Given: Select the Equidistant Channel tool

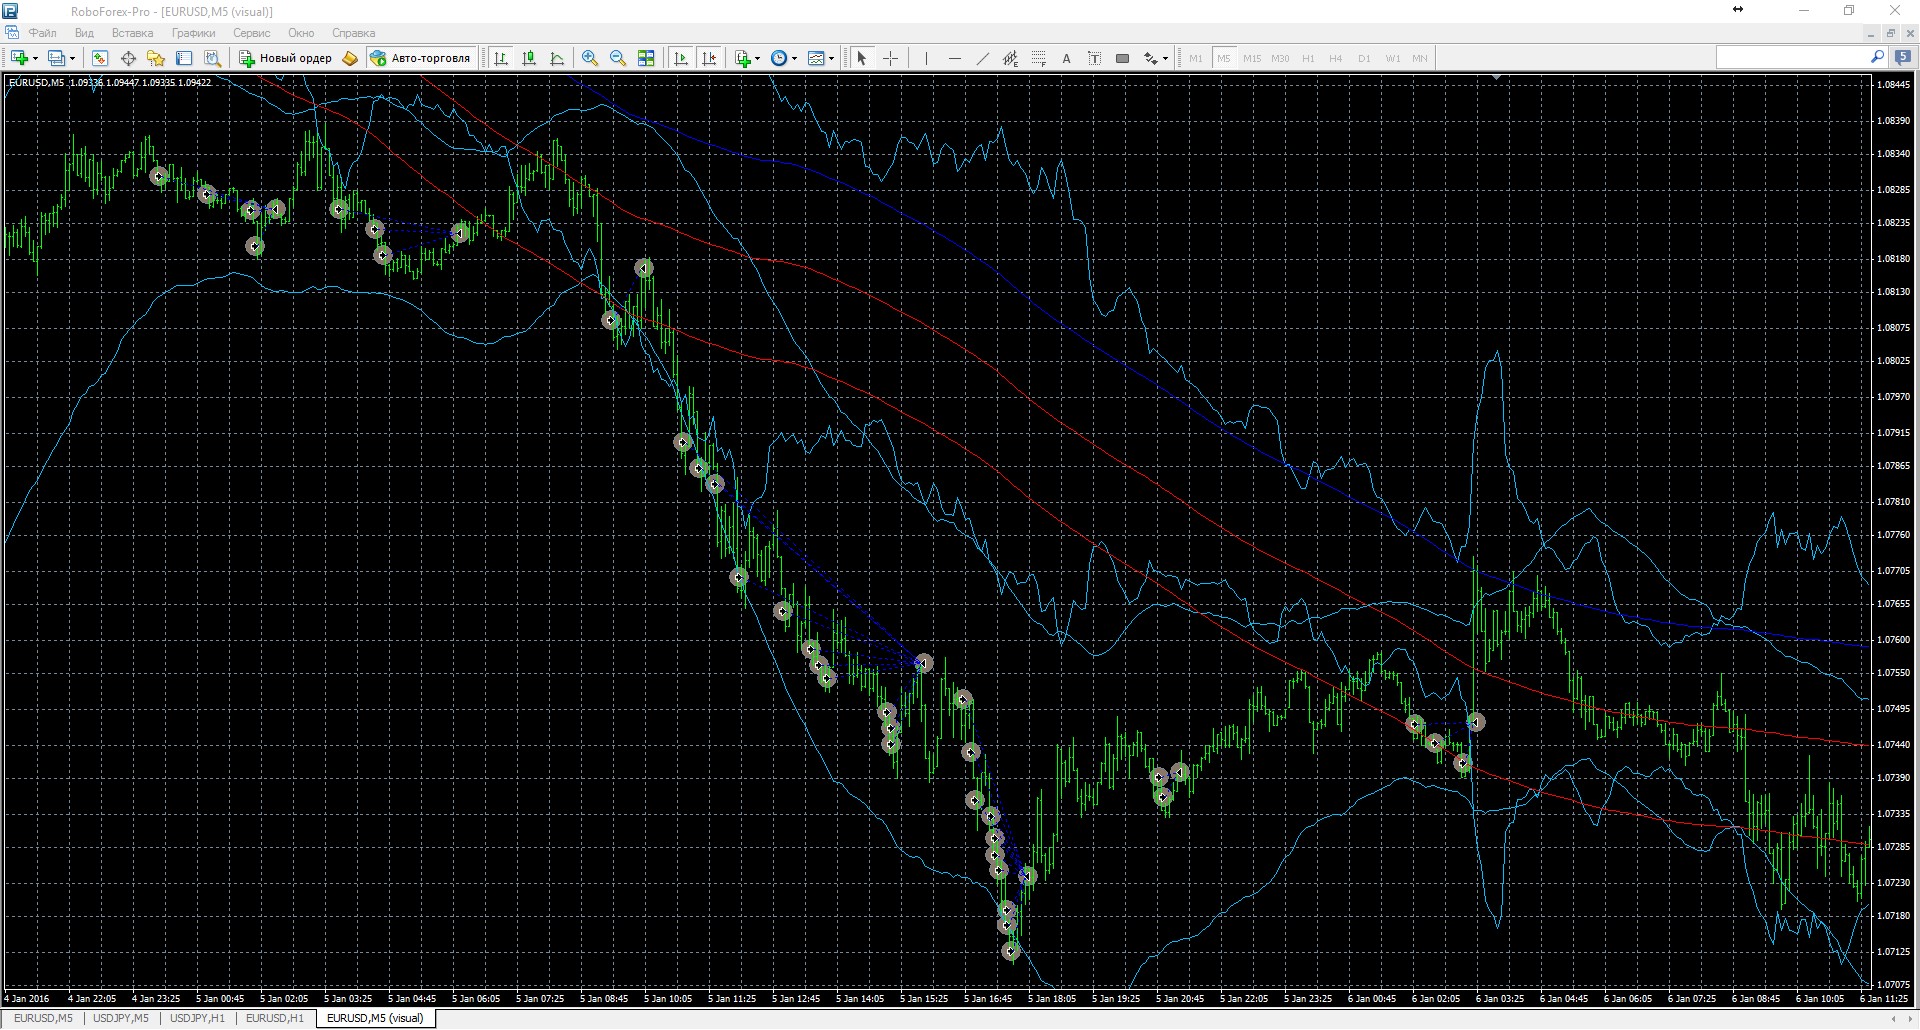Looking at the screenshot, I should (1010, 58).
